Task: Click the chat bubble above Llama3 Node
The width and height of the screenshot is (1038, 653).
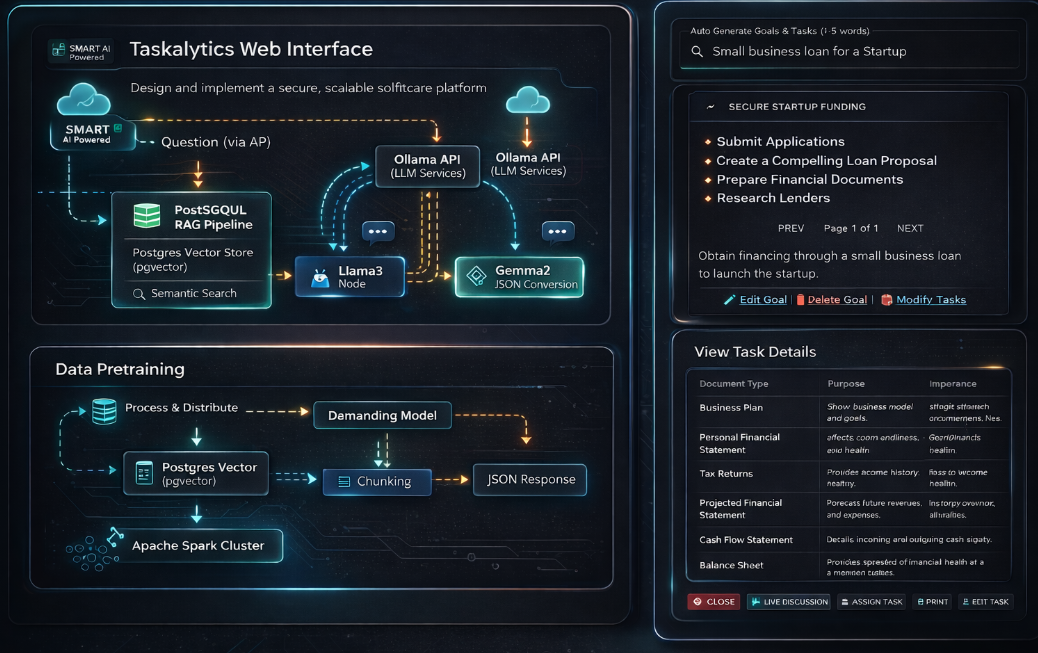Action: coord(378,232)
